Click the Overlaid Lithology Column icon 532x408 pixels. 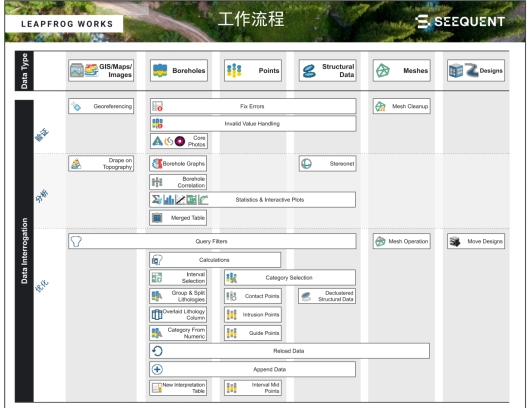tap(157, 315)
